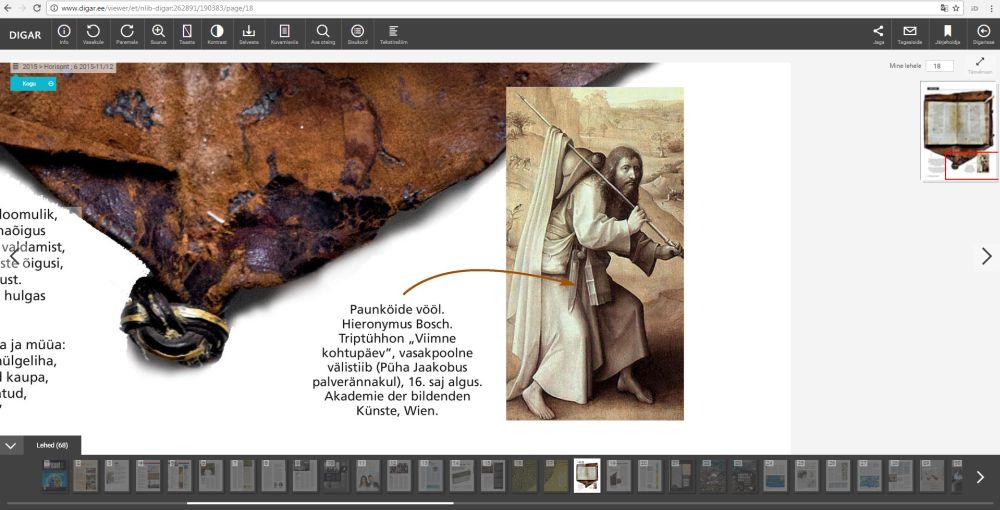Rotate page left with Vasakule
The height and width of the screenshot is (510, 1000).
(x=93, y=33)
